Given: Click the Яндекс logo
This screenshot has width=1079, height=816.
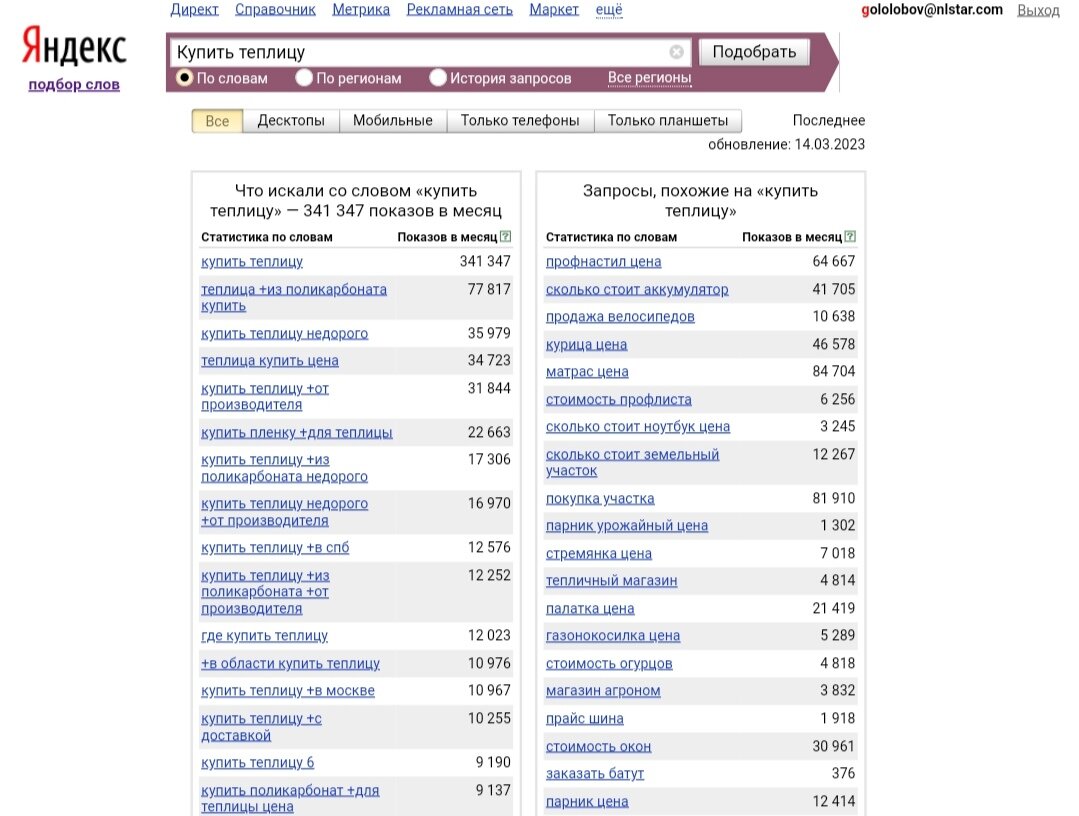Looking at the screenshot, I should coord(74,47).
